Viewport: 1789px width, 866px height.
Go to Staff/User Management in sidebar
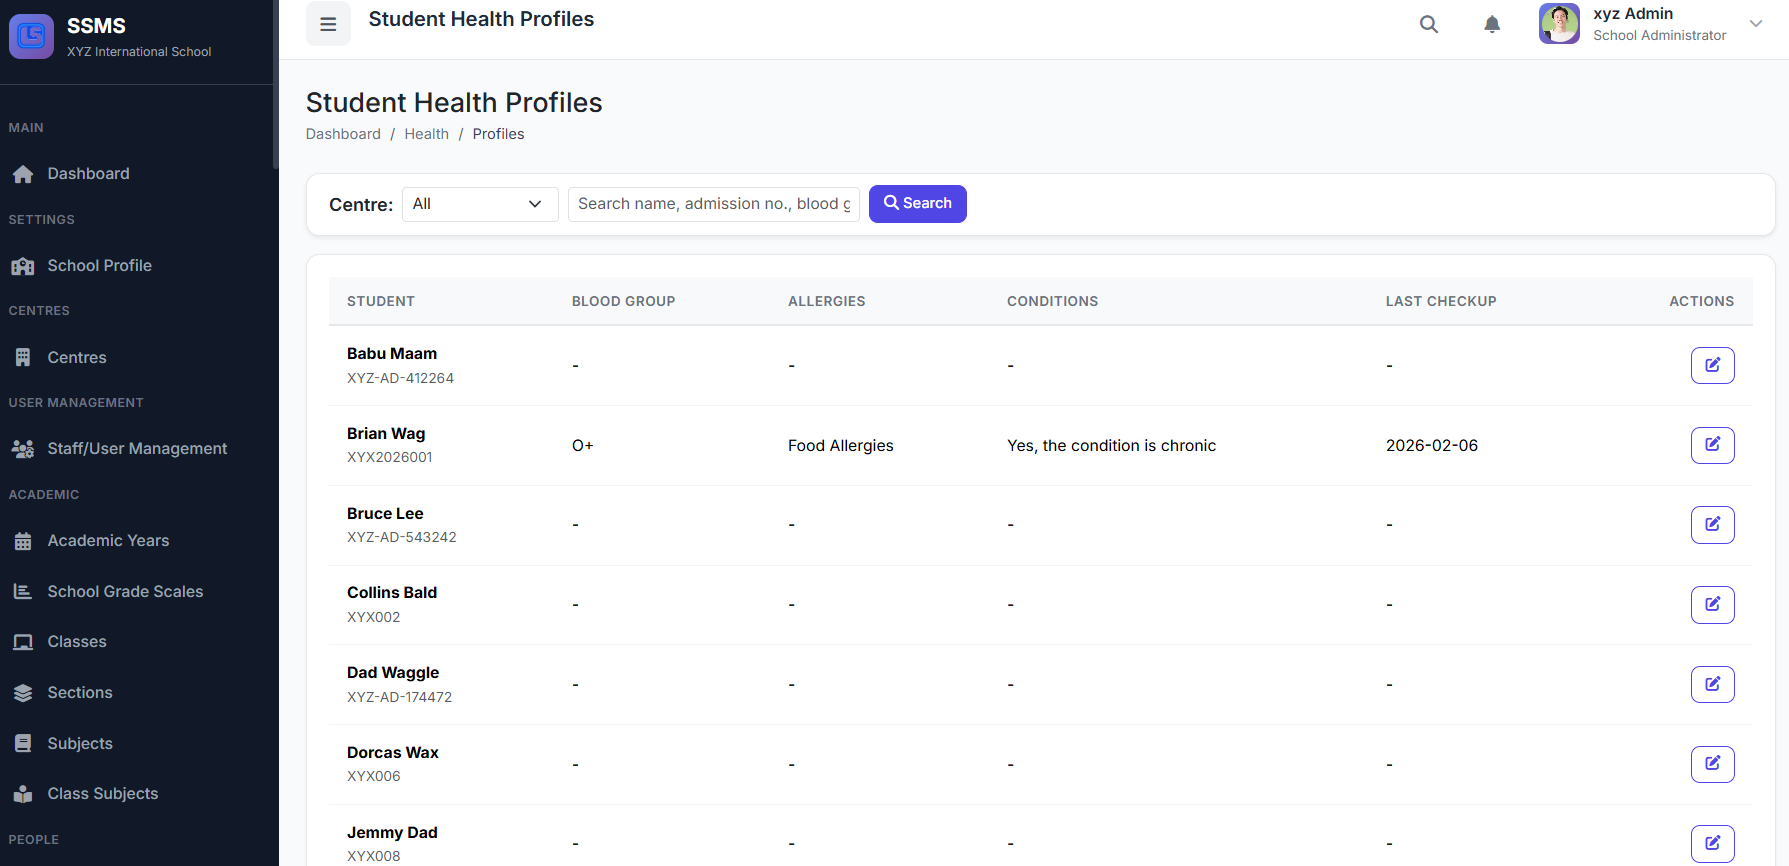click(x=137, y=449)
